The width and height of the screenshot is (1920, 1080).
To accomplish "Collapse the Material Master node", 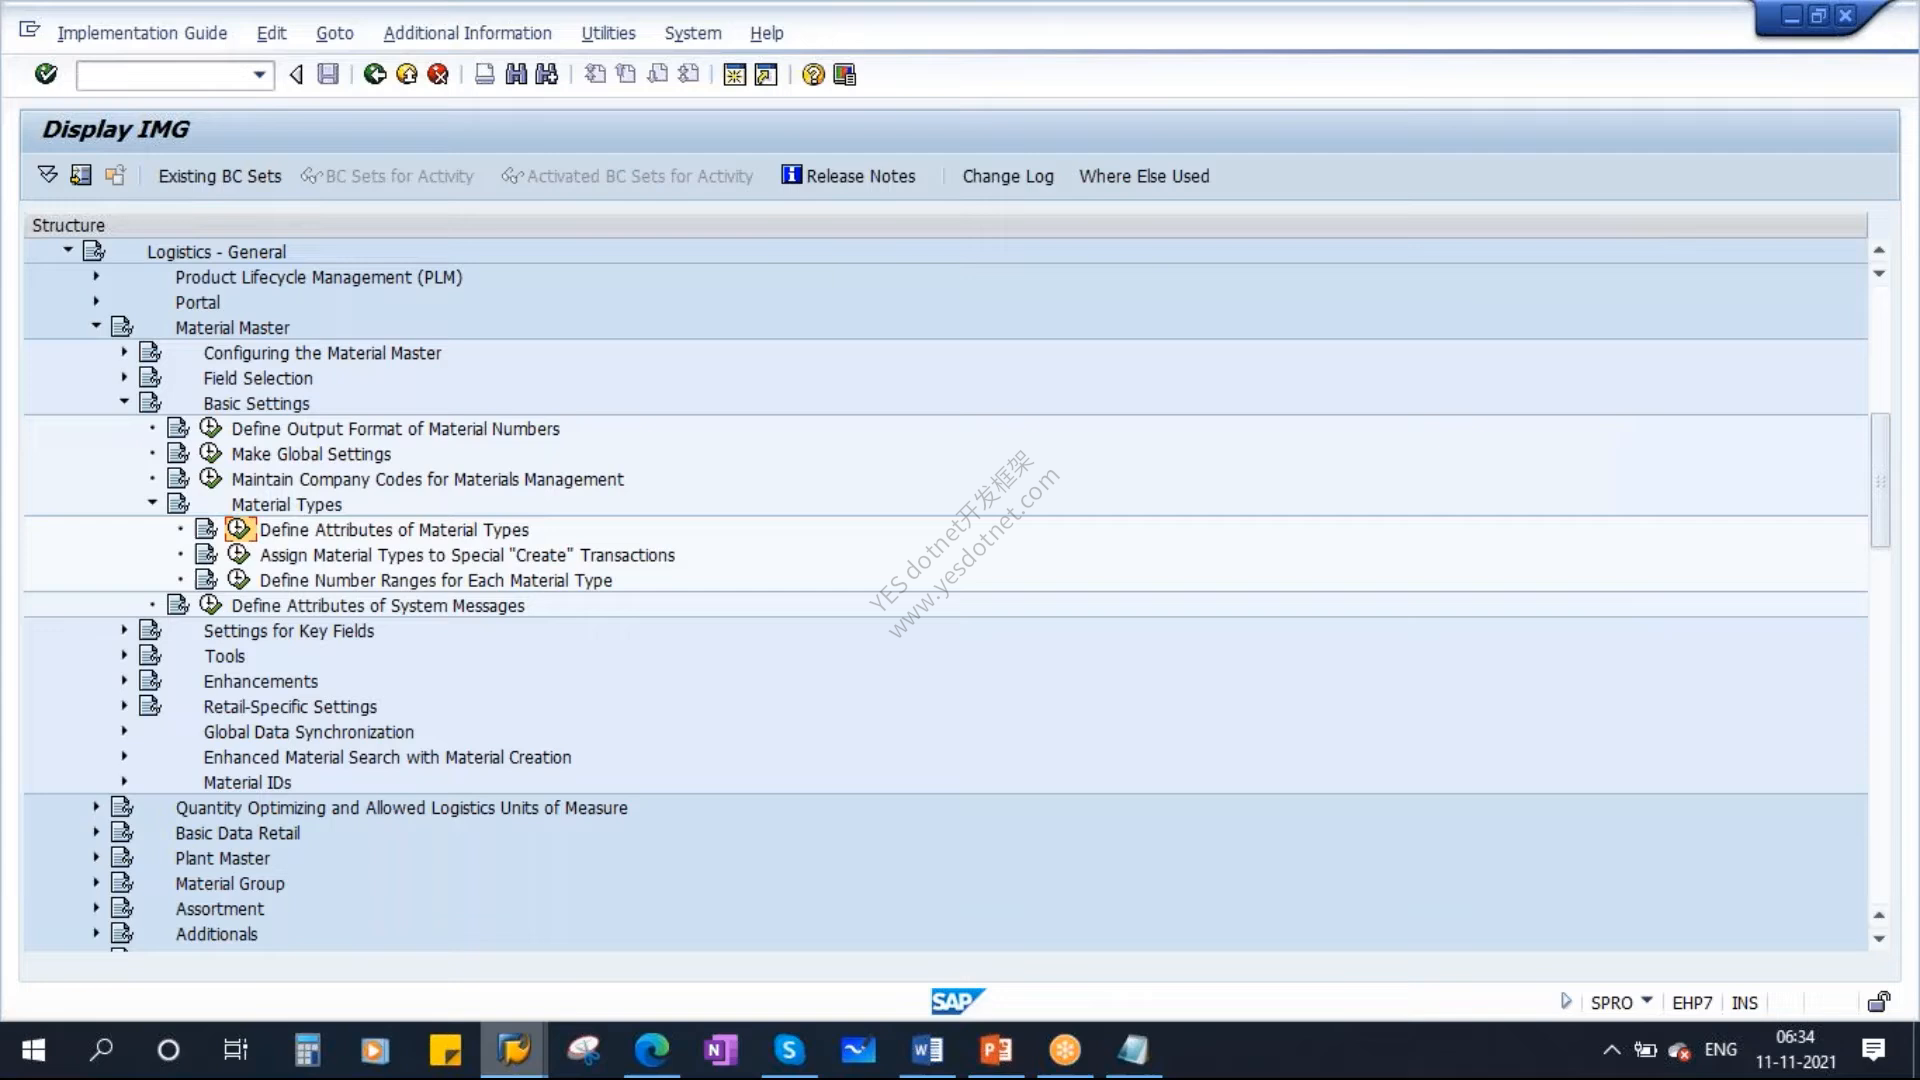I will 96,326.
